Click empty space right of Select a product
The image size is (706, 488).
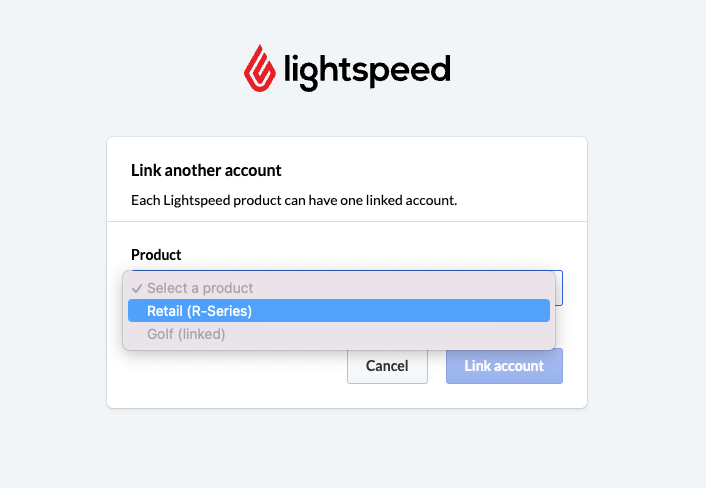[x=401, y=288]
